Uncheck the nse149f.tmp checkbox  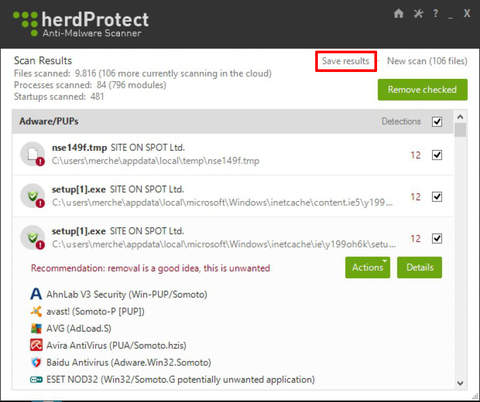[437, 155]
